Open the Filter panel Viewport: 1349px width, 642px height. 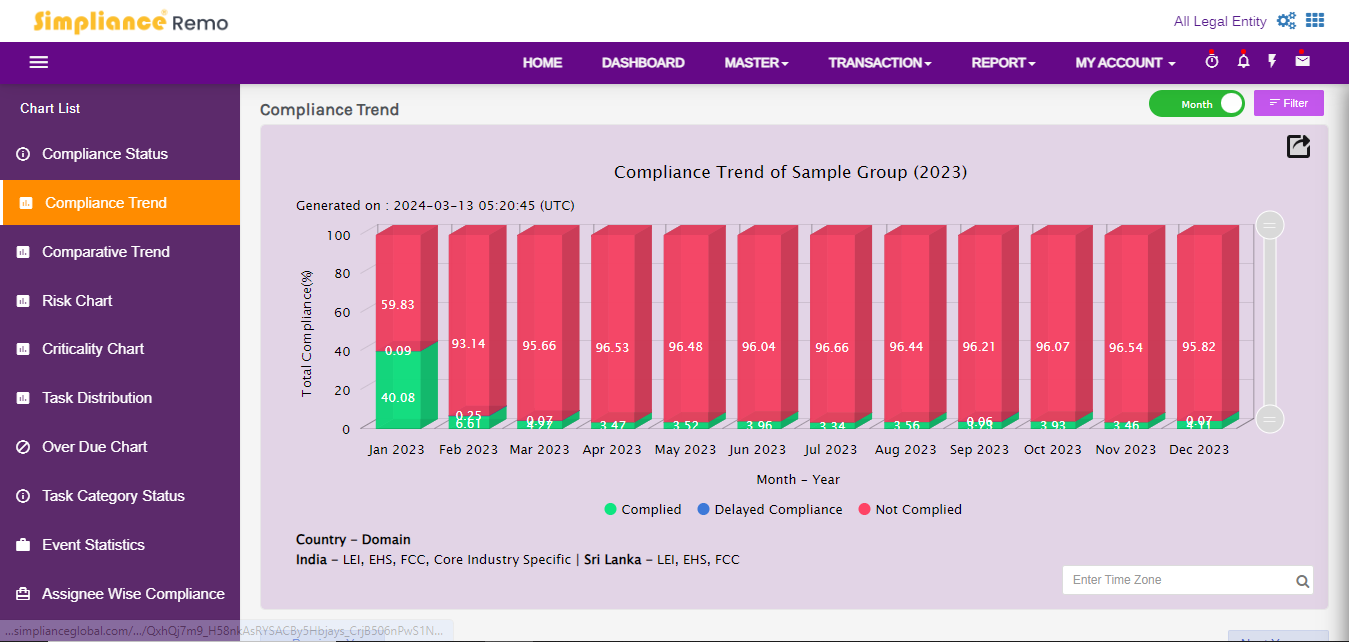pyautogui.click(x=1288, y=102)
